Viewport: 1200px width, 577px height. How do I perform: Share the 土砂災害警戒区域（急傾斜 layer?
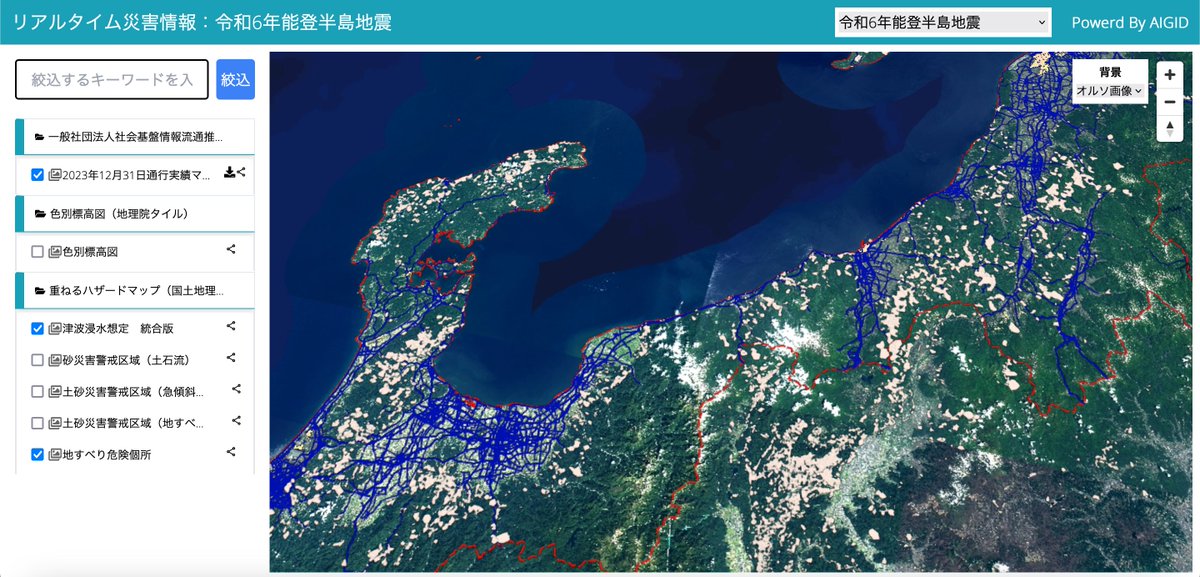click(237, 390)
